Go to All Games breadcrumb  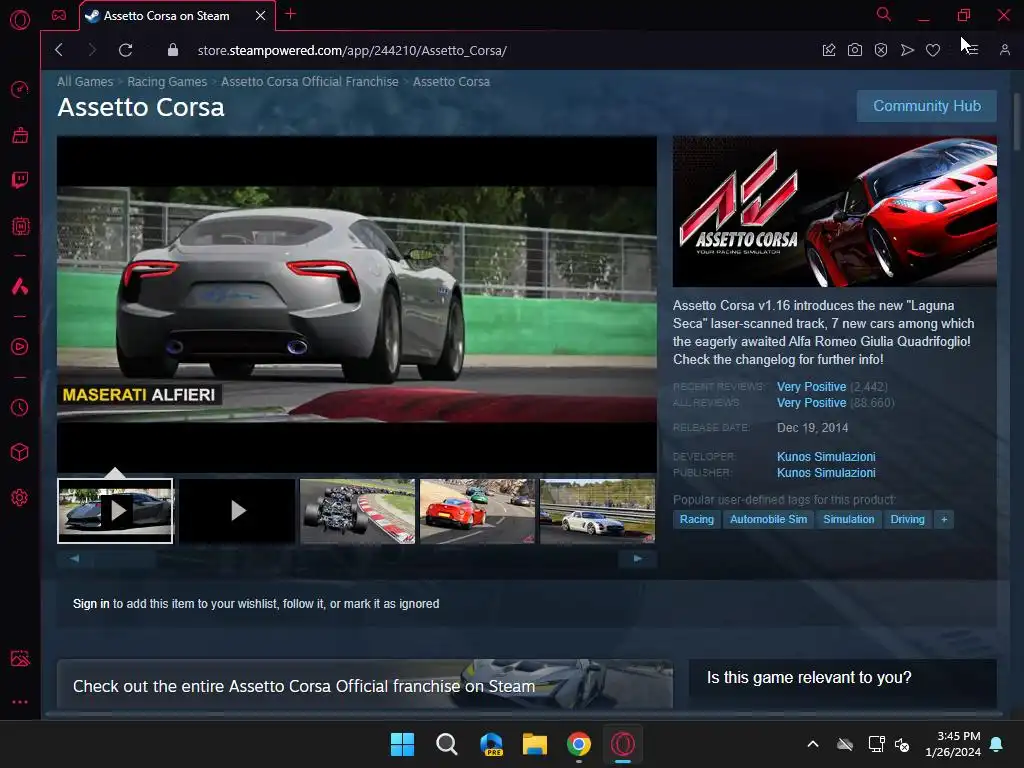pyautogui.click(x=85, y=82)
